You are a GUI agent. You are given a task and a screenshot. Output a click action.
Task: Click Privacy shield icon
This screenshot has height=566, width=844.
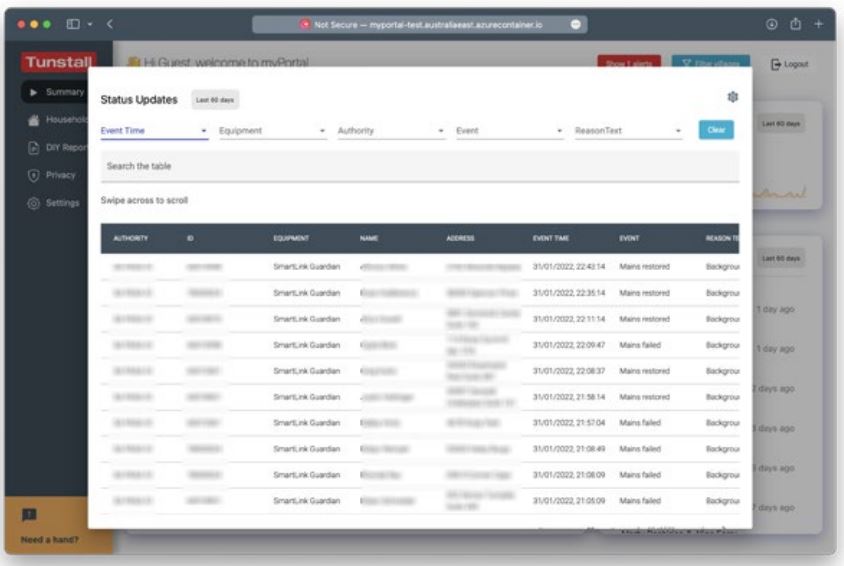coord(33,175)
